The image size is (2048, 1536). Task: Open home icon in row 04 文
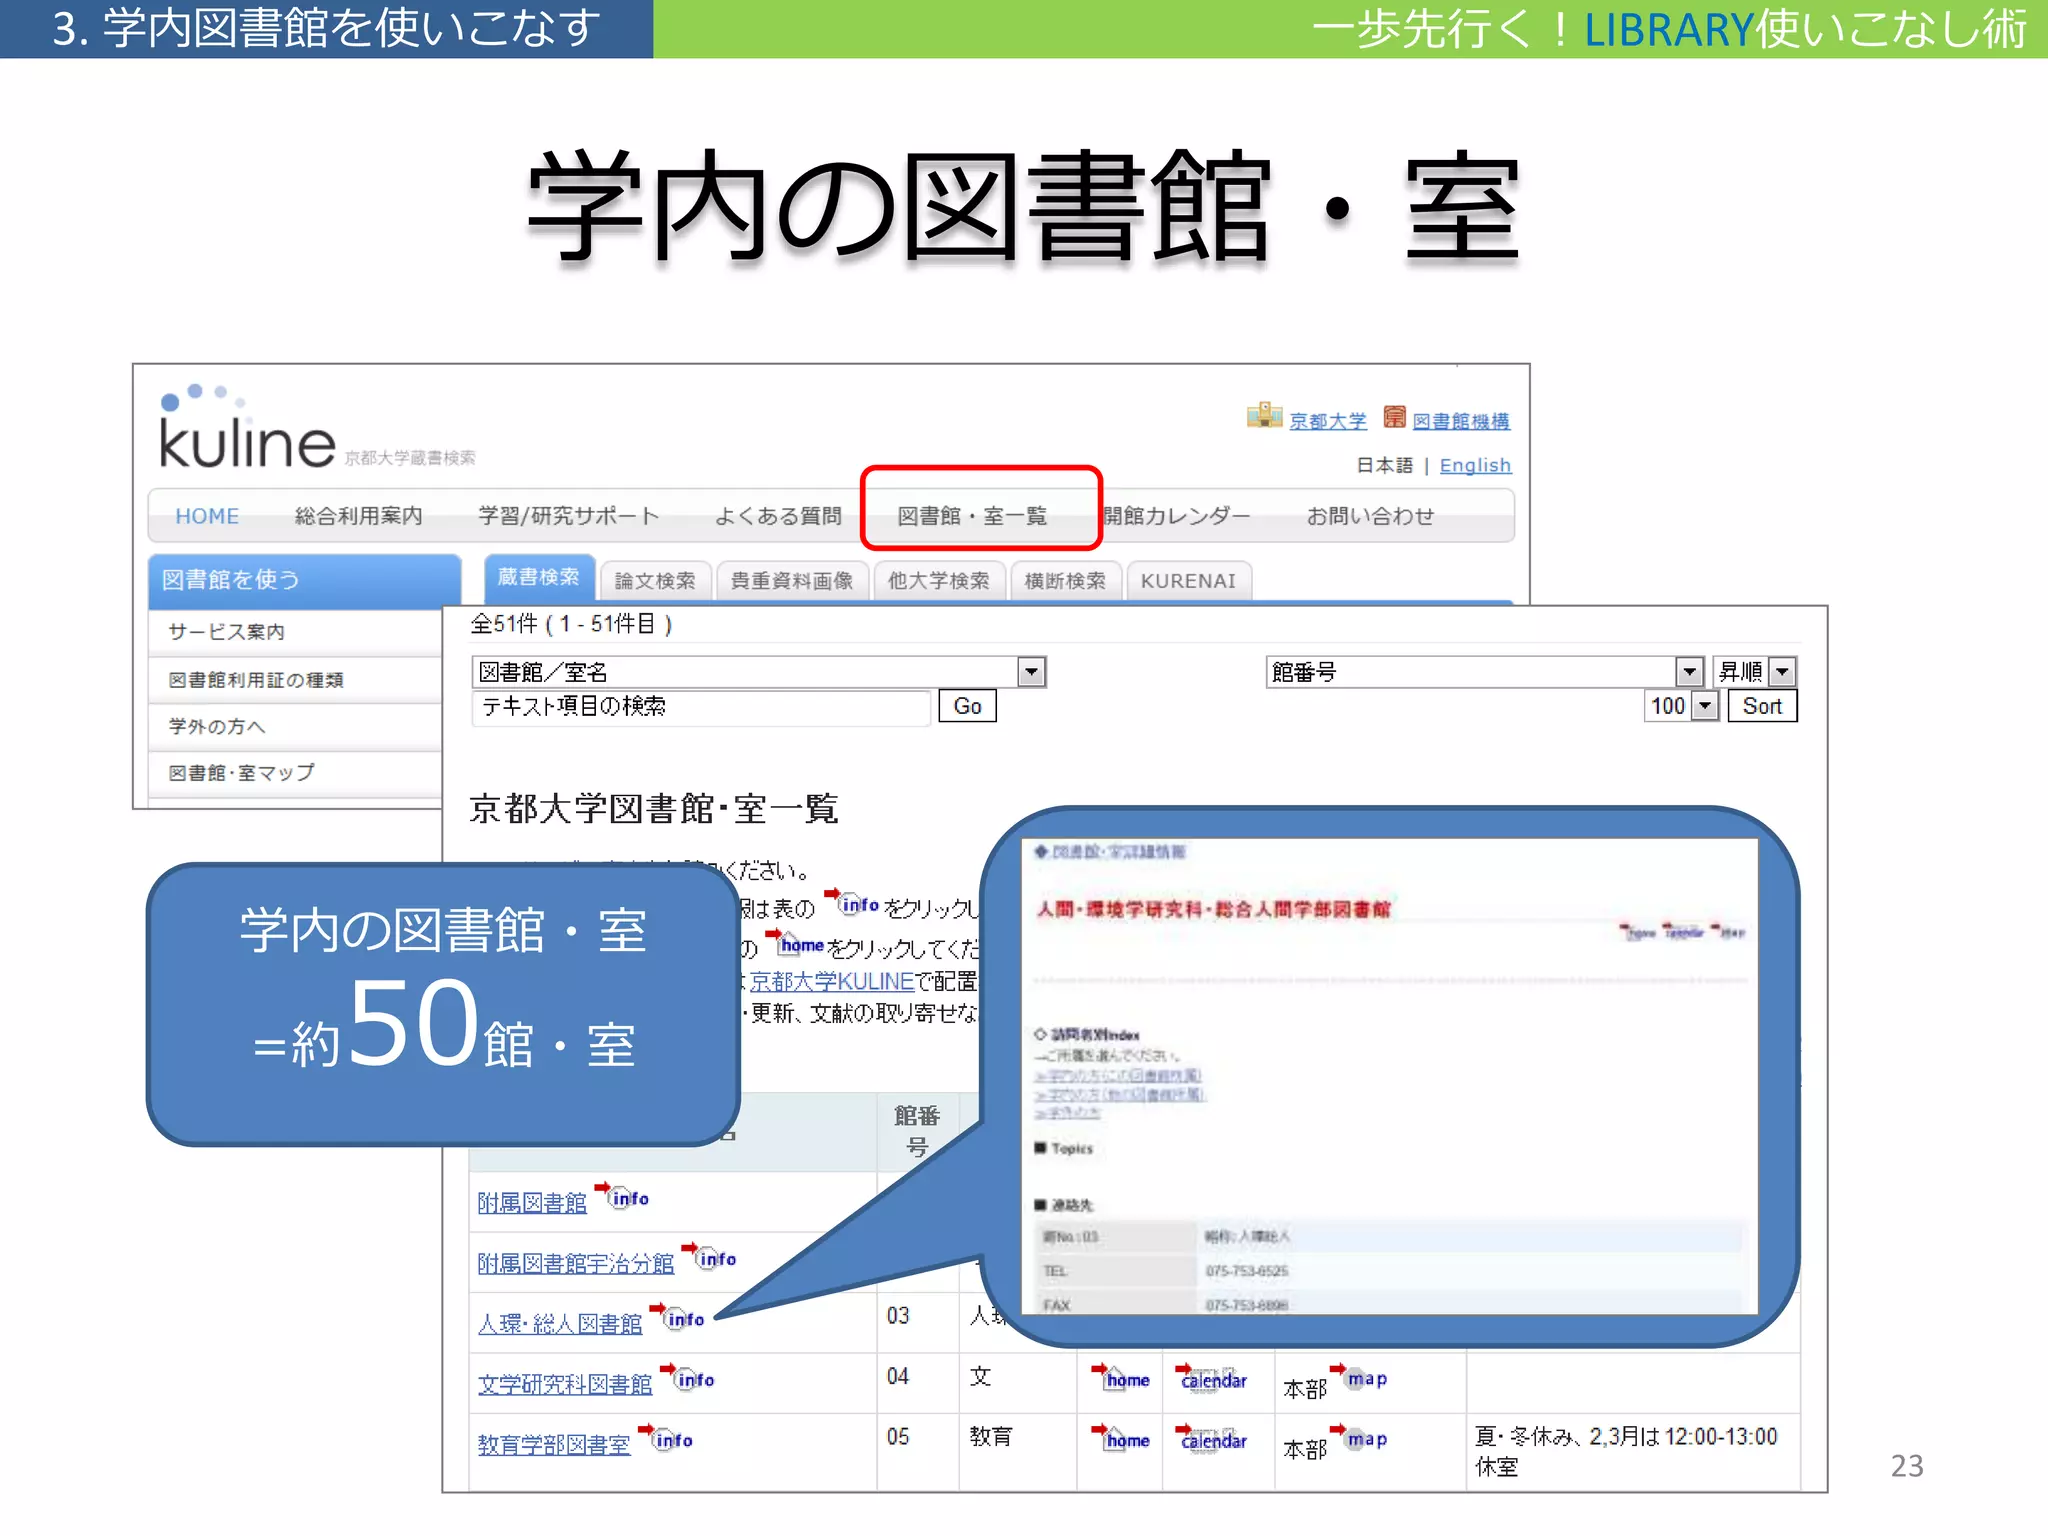1121,1378
